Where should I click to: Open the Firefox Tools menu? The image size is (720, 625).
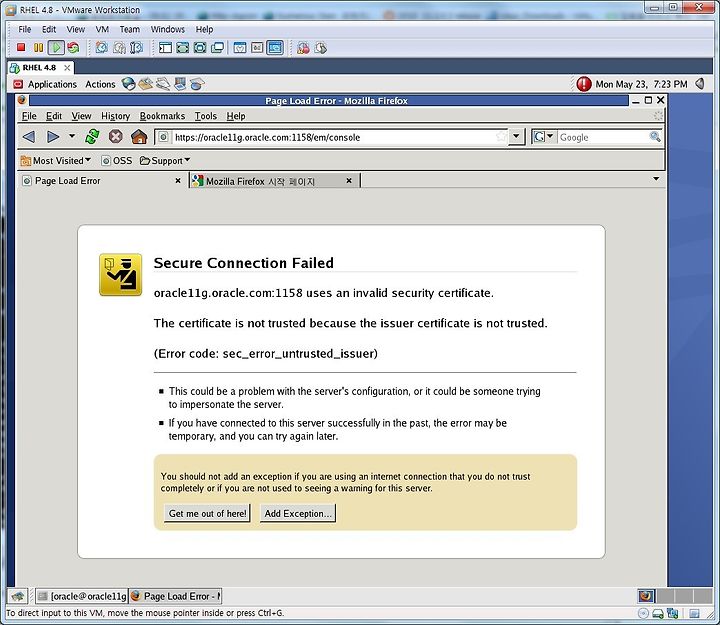(x=205, y=116)
